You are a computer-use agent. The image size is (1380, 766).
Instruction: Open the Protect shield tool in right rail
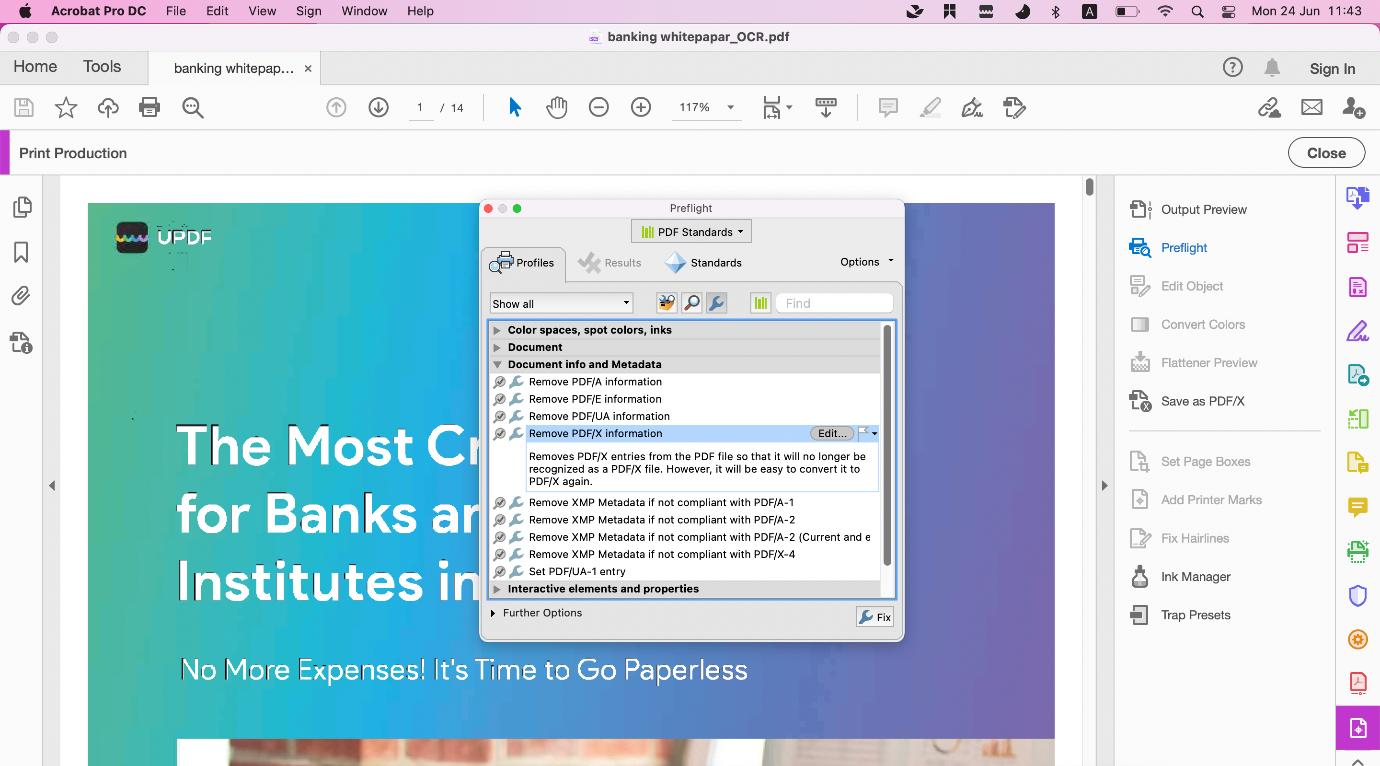click(1357, 596)
